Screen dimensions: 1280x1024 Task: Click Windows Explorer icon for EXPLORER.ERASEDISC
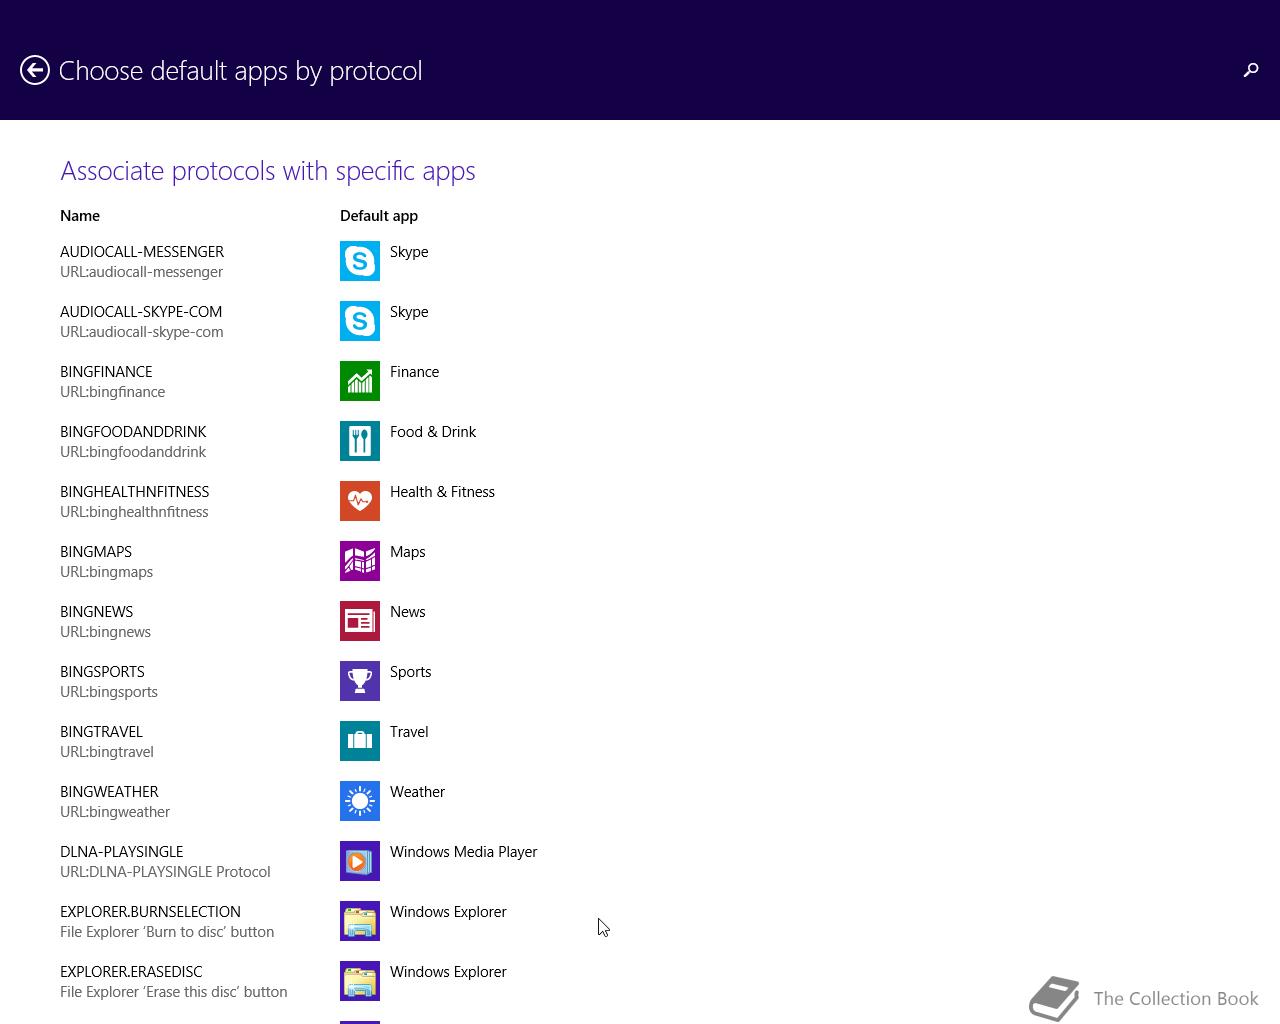click(360, 981)
